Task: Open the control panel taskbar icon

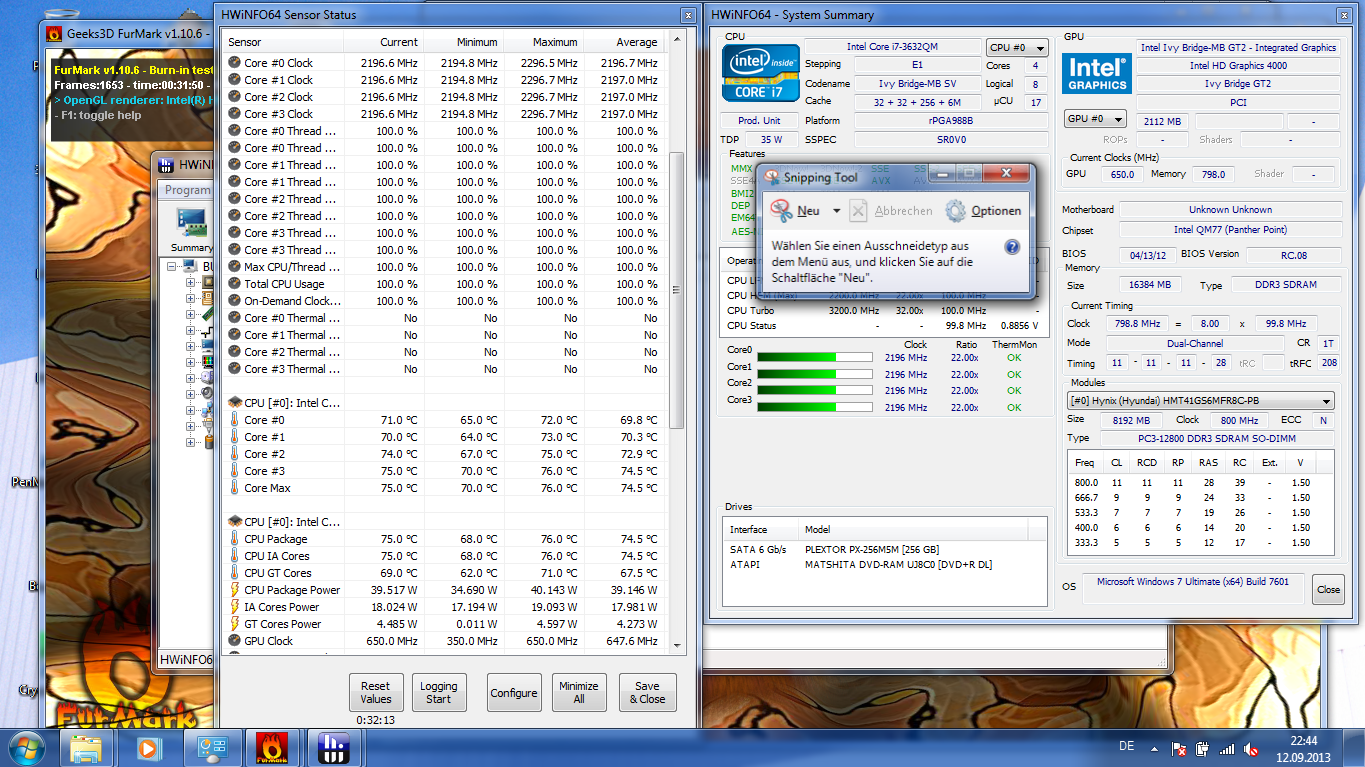Action: 211,747
